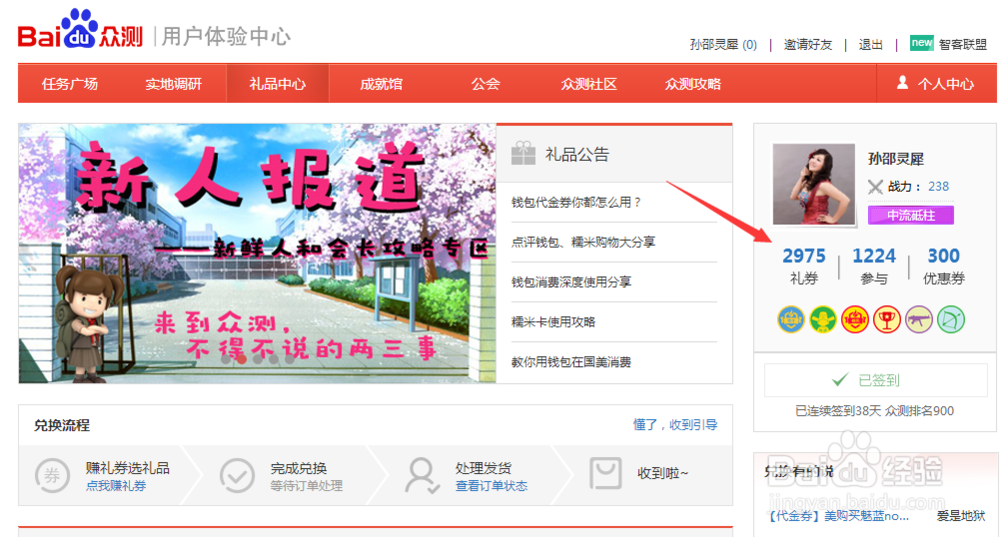Viewport: 1000px width, 537px height.
Task: Click the 邀请好友 link
Action: pos(808,45)
